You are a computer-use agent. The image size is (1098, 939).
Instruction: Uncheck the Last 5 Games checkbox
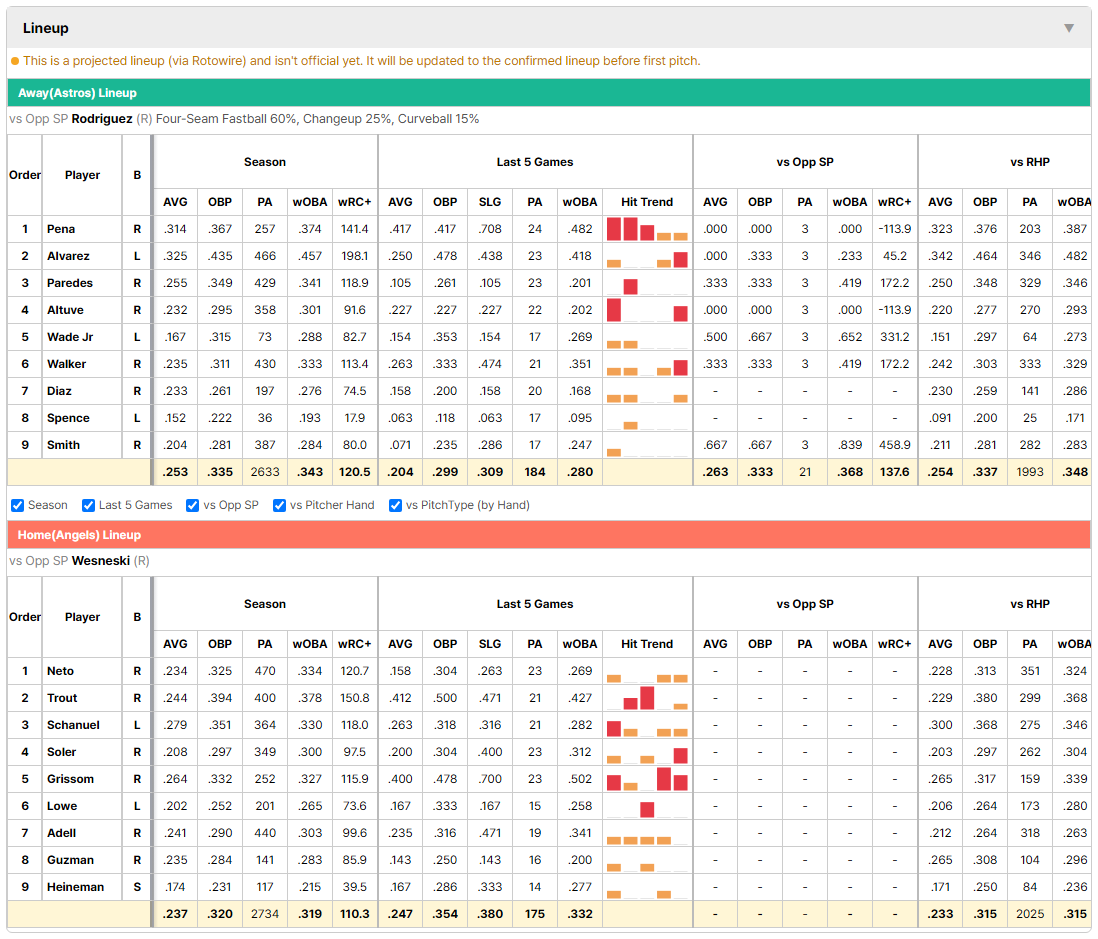(x=88, y=506)
